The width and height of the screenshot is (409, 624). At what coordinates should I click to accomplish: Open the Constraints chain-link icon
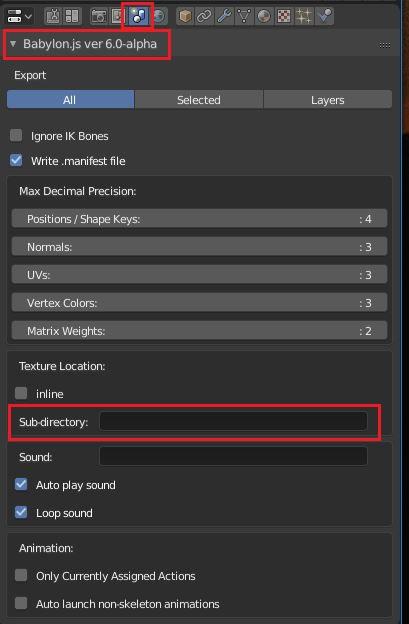pos(204,16)
